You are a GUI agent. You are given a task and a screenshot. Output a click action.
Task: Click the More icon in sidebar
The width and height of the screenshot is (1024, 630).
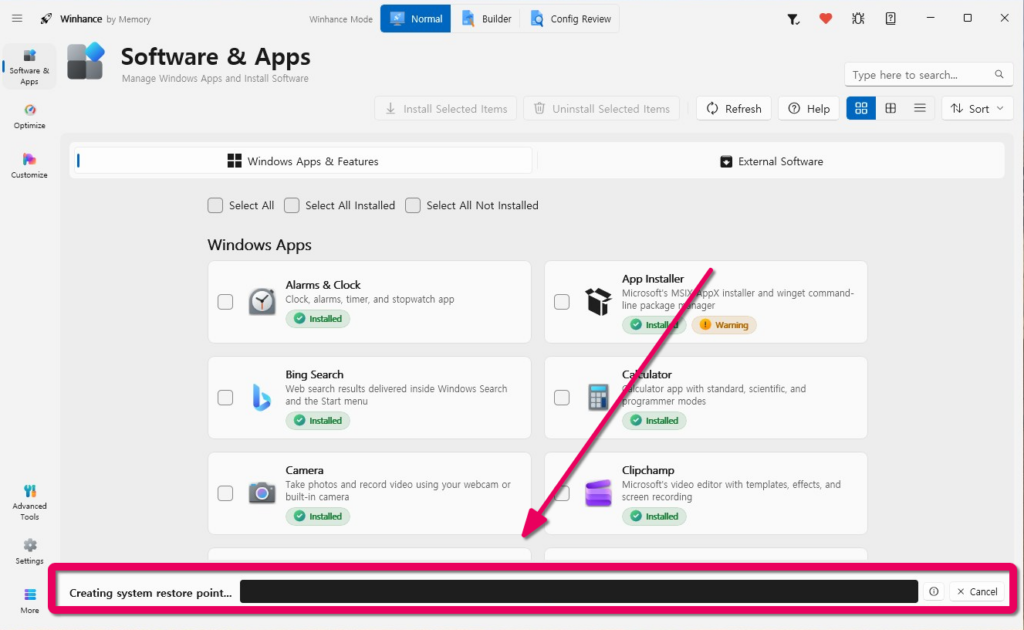(x=29, y=600)
